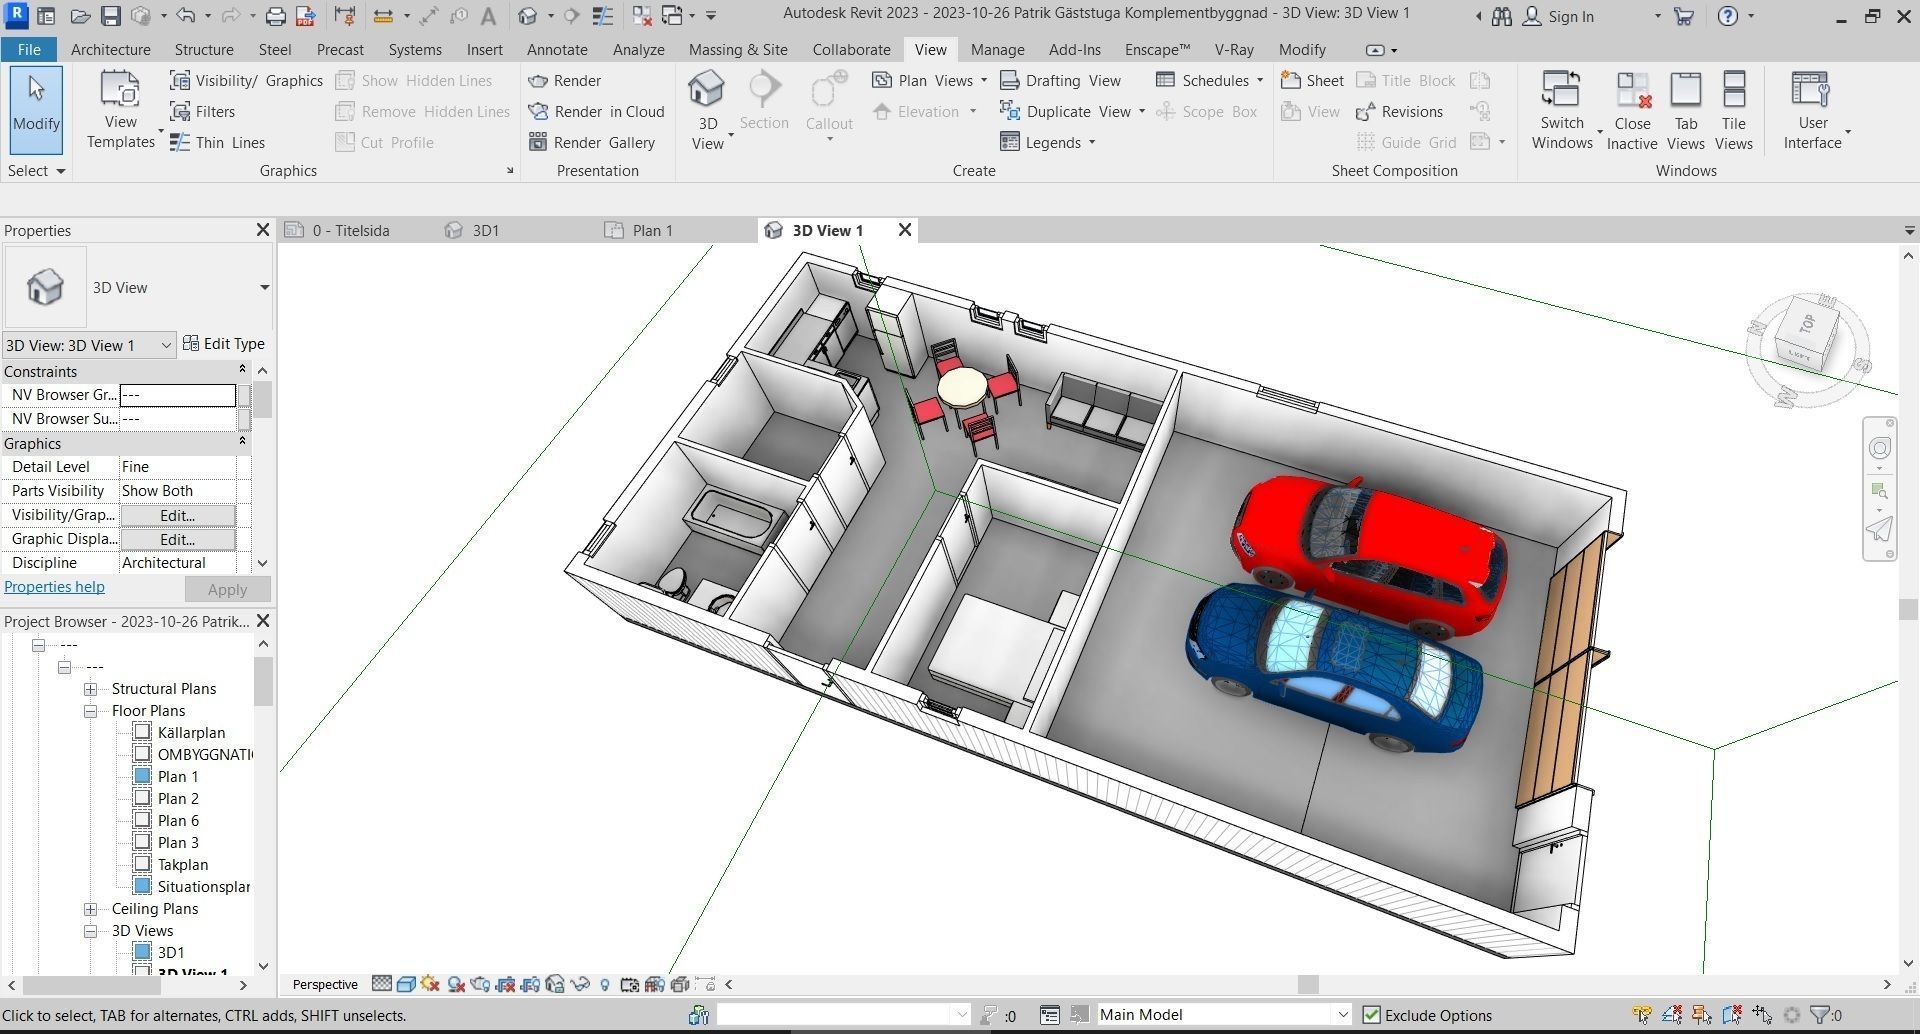Start the Render tool
Image resolution: width=1920 pixels, height=1034 pixels.
[565, 81]
